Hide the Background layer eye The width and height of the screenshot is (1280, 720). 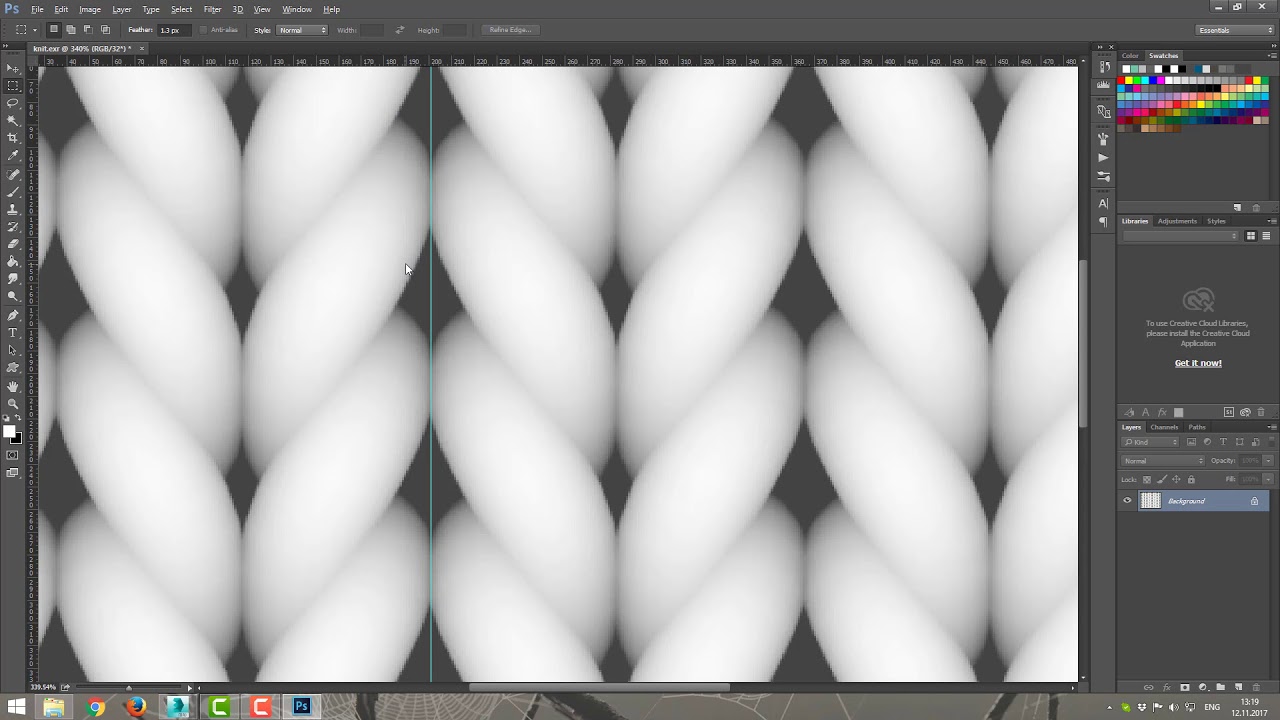coord(1128,501)
